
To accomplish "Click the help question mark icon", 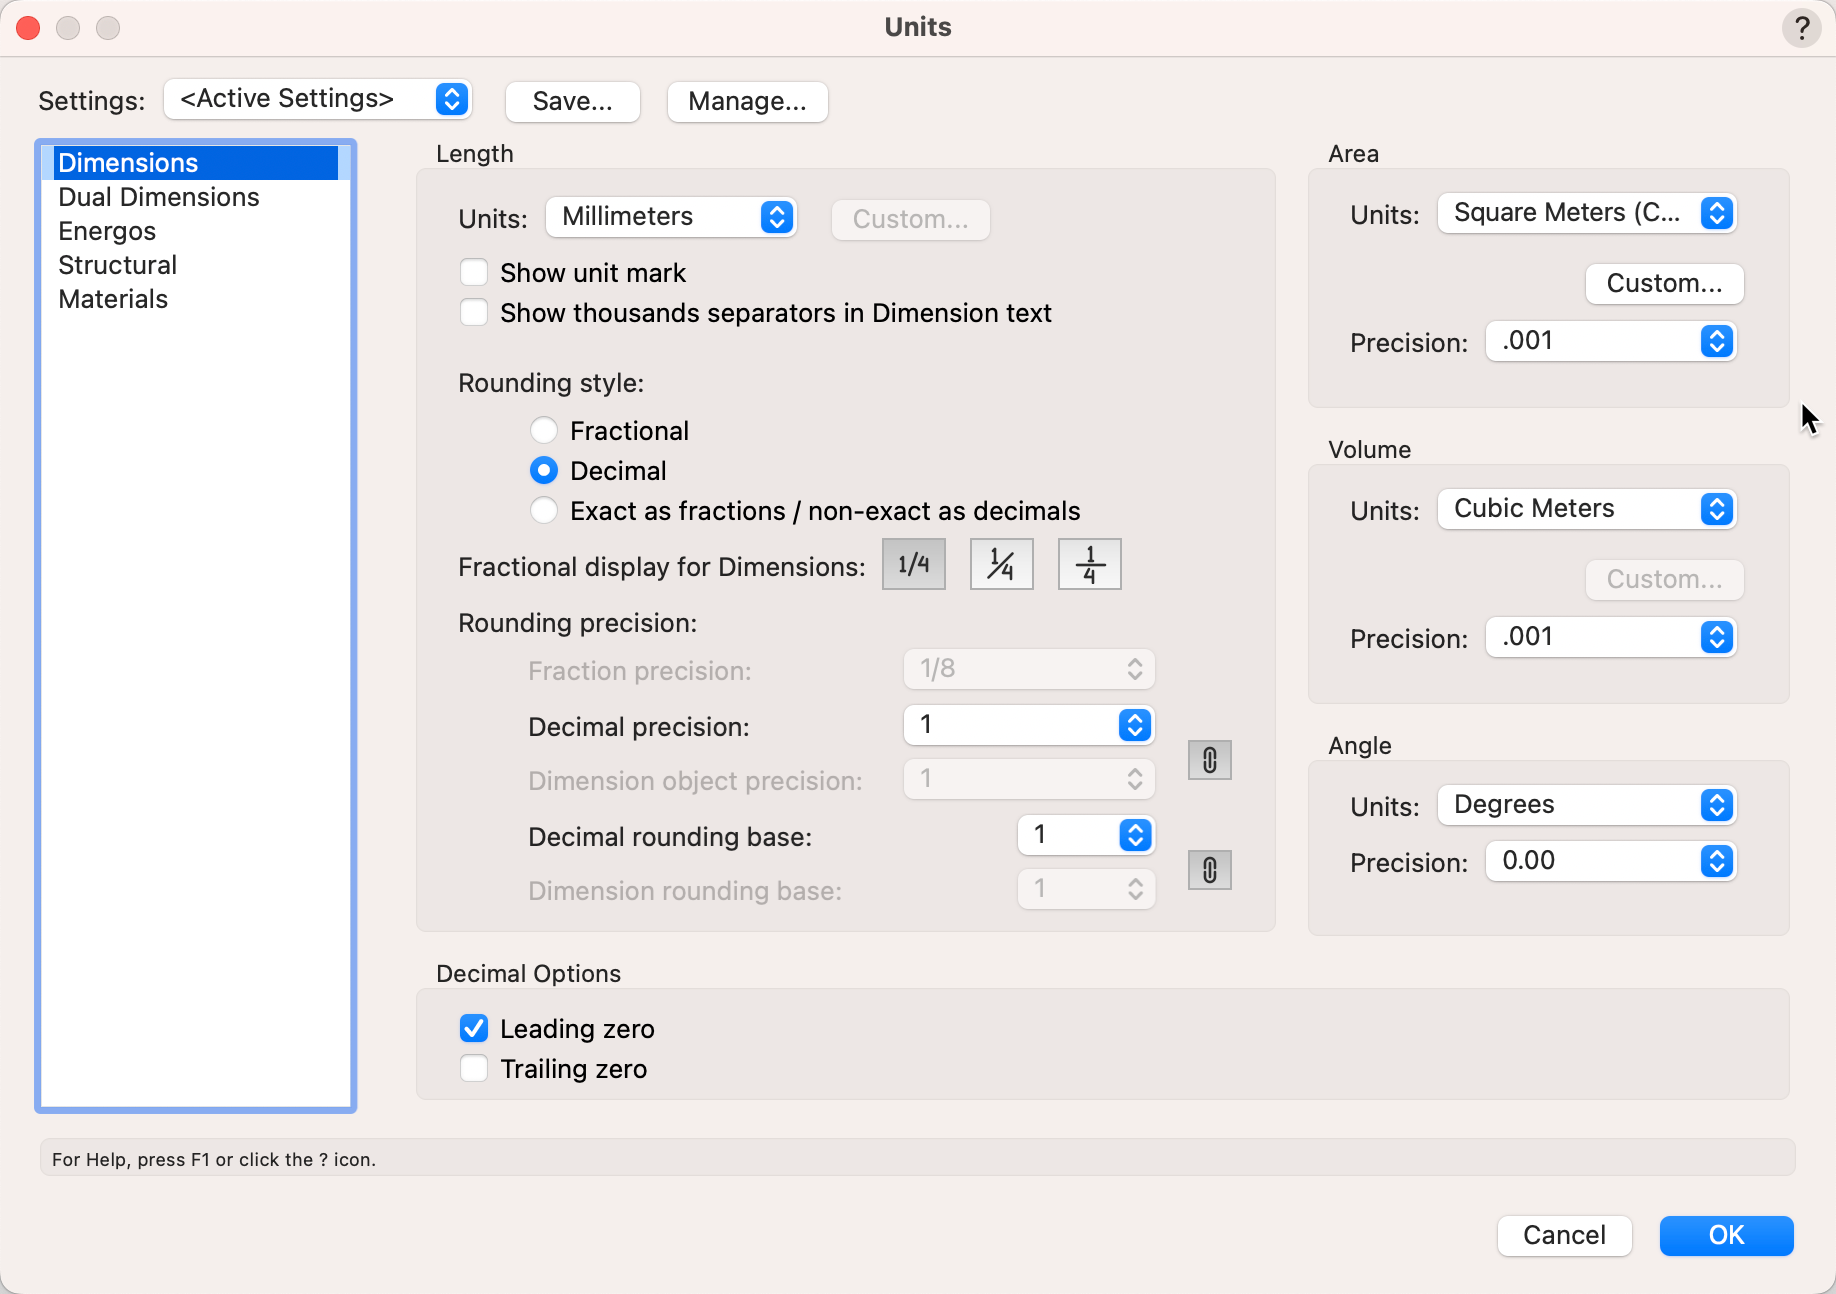I will point(1801,28).
